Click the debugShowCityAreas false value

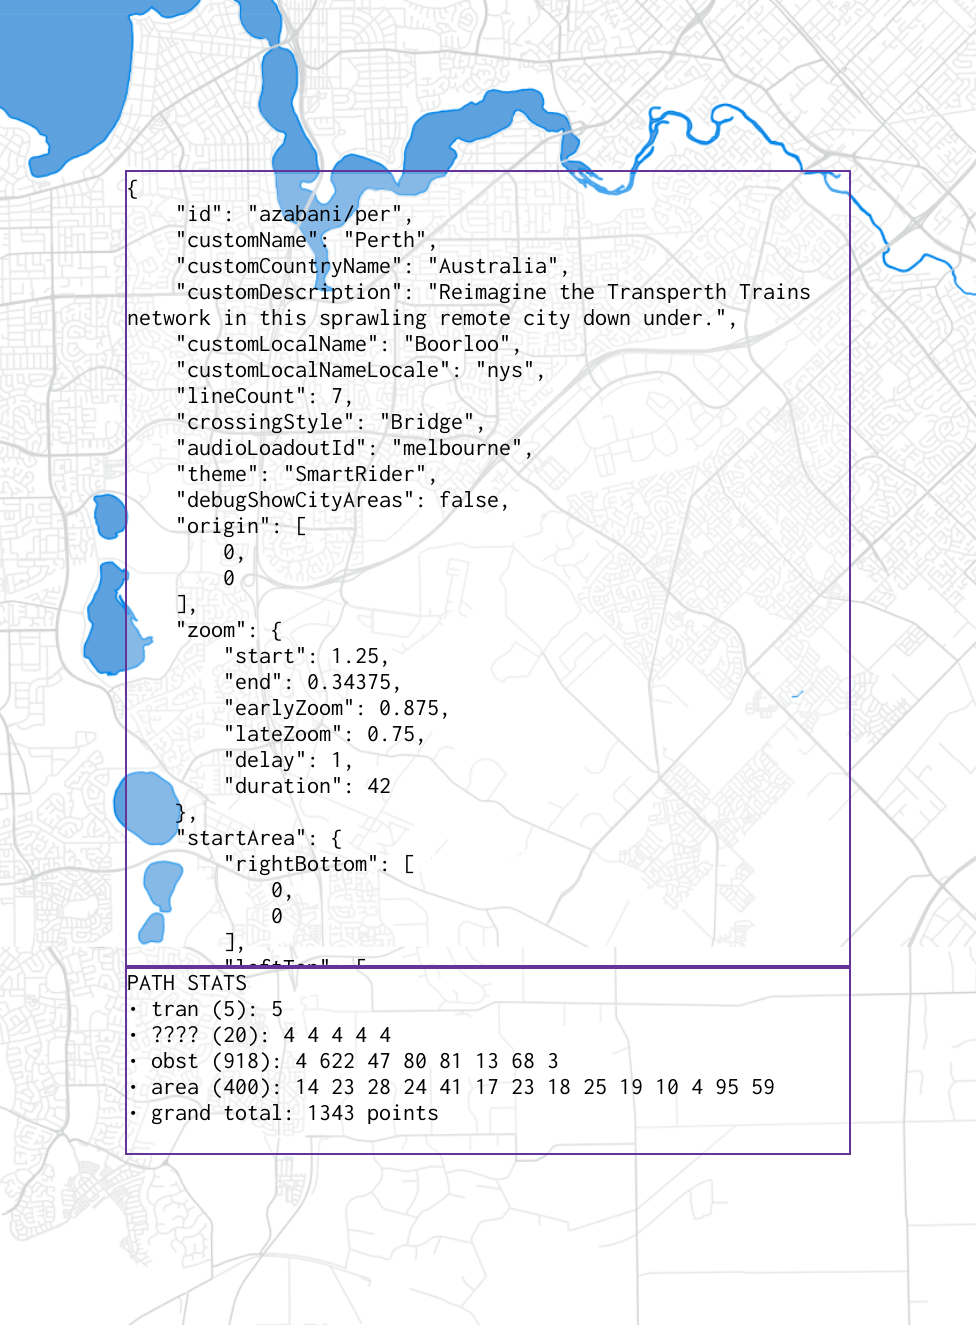coord(473,500)
